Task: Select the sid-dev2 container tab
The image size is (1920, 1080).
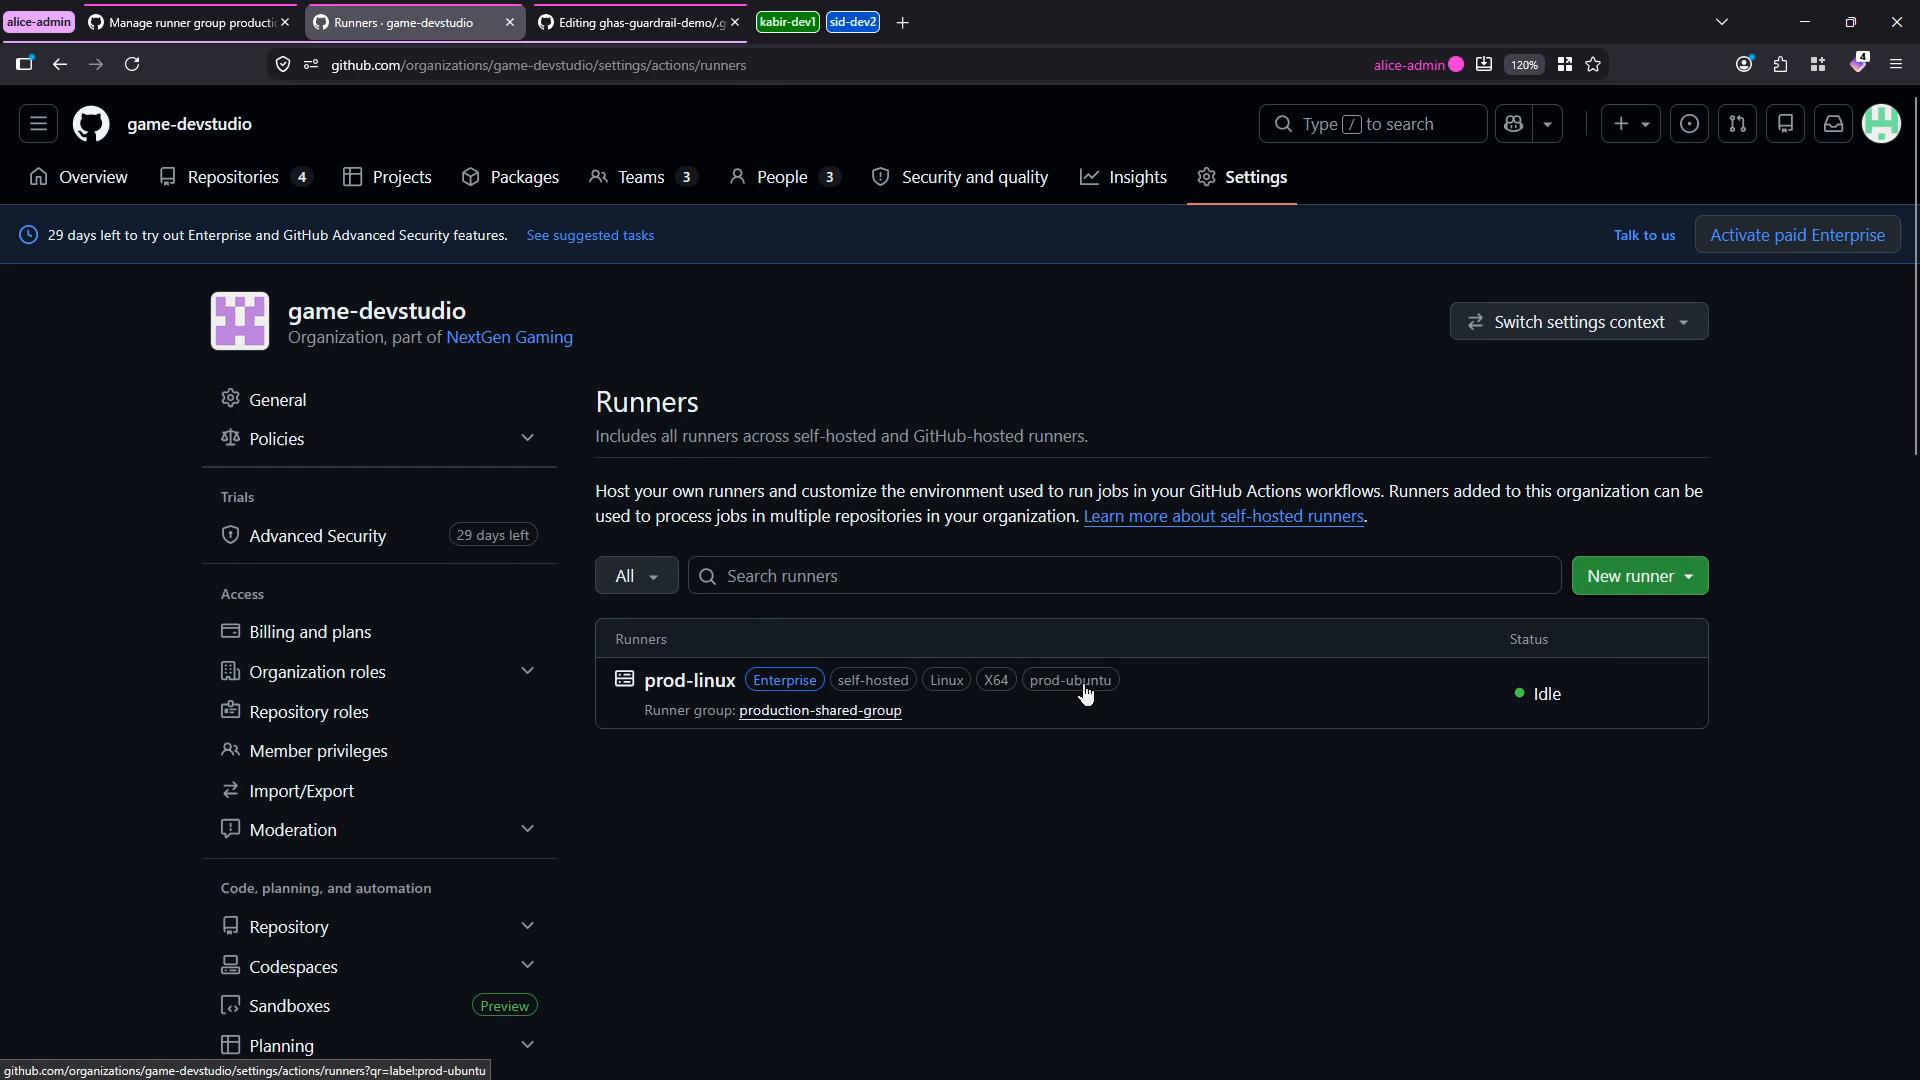Action: [x=853, y=22]
